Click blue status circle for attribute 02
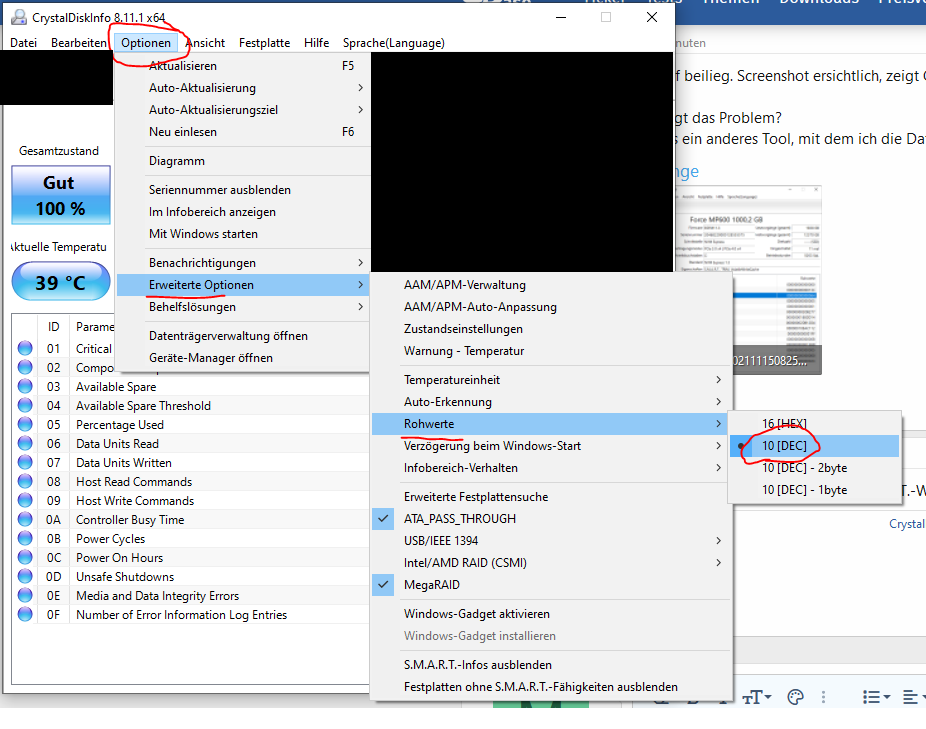The height and width of the screenshot is (729, 926). click(25, 367)
